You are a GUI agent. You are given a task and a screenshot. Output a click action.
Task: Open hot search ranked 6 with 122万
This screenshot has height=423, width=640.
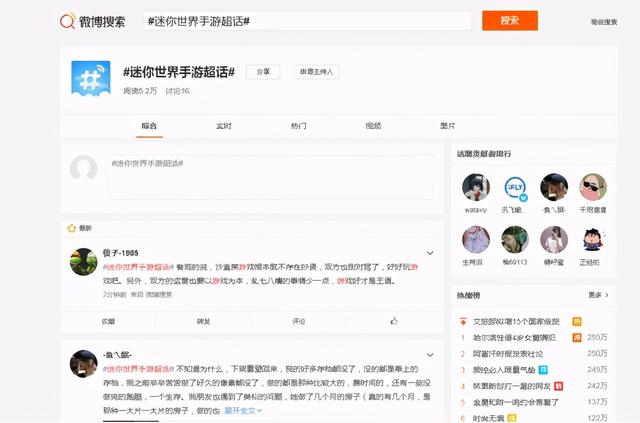point(488,418)
